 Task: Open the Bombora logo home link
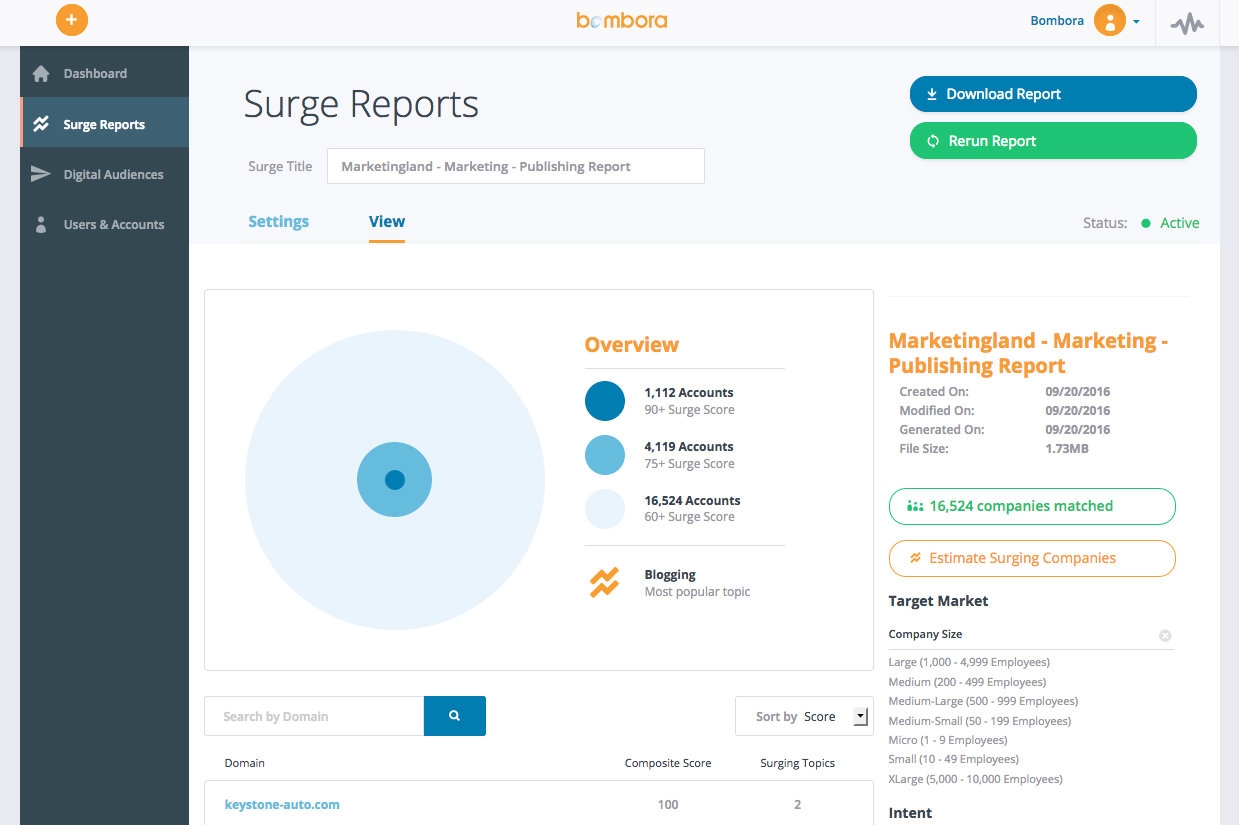(621, 20)
